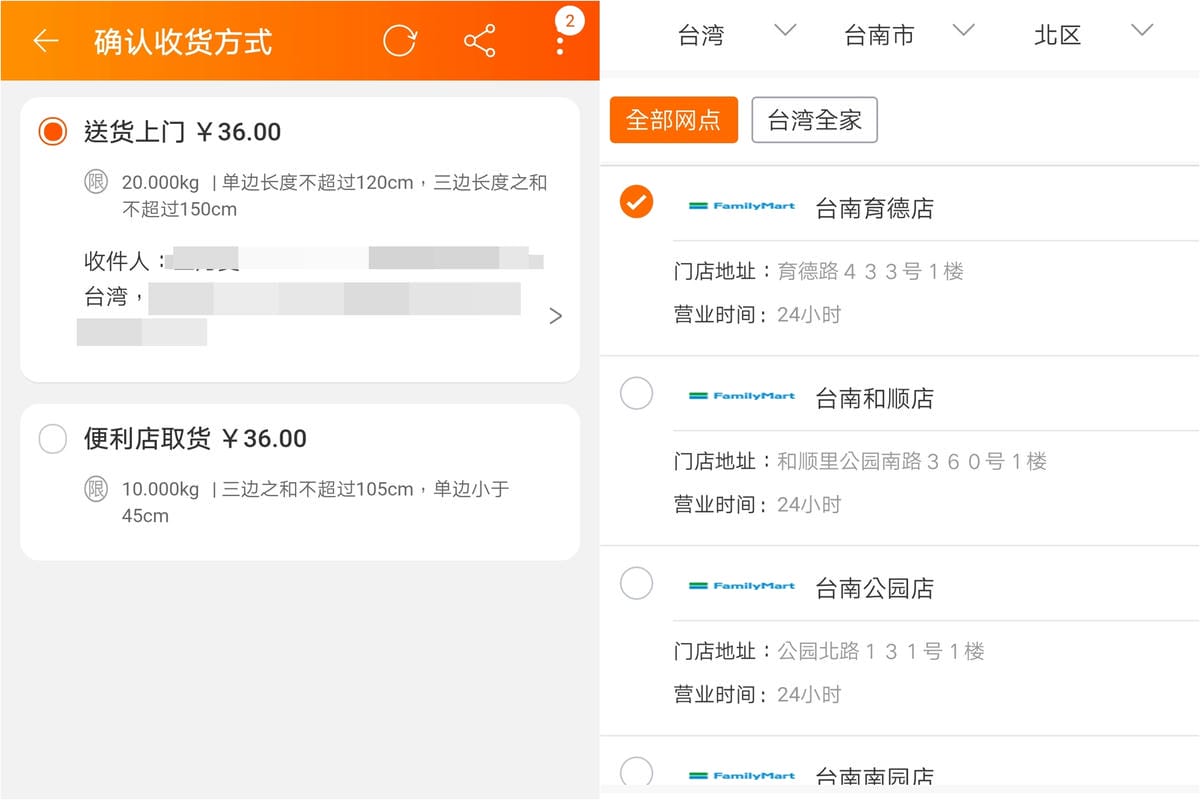Switch to the 台湾全家 filter
1200x800 pixels.
(814, 119)
